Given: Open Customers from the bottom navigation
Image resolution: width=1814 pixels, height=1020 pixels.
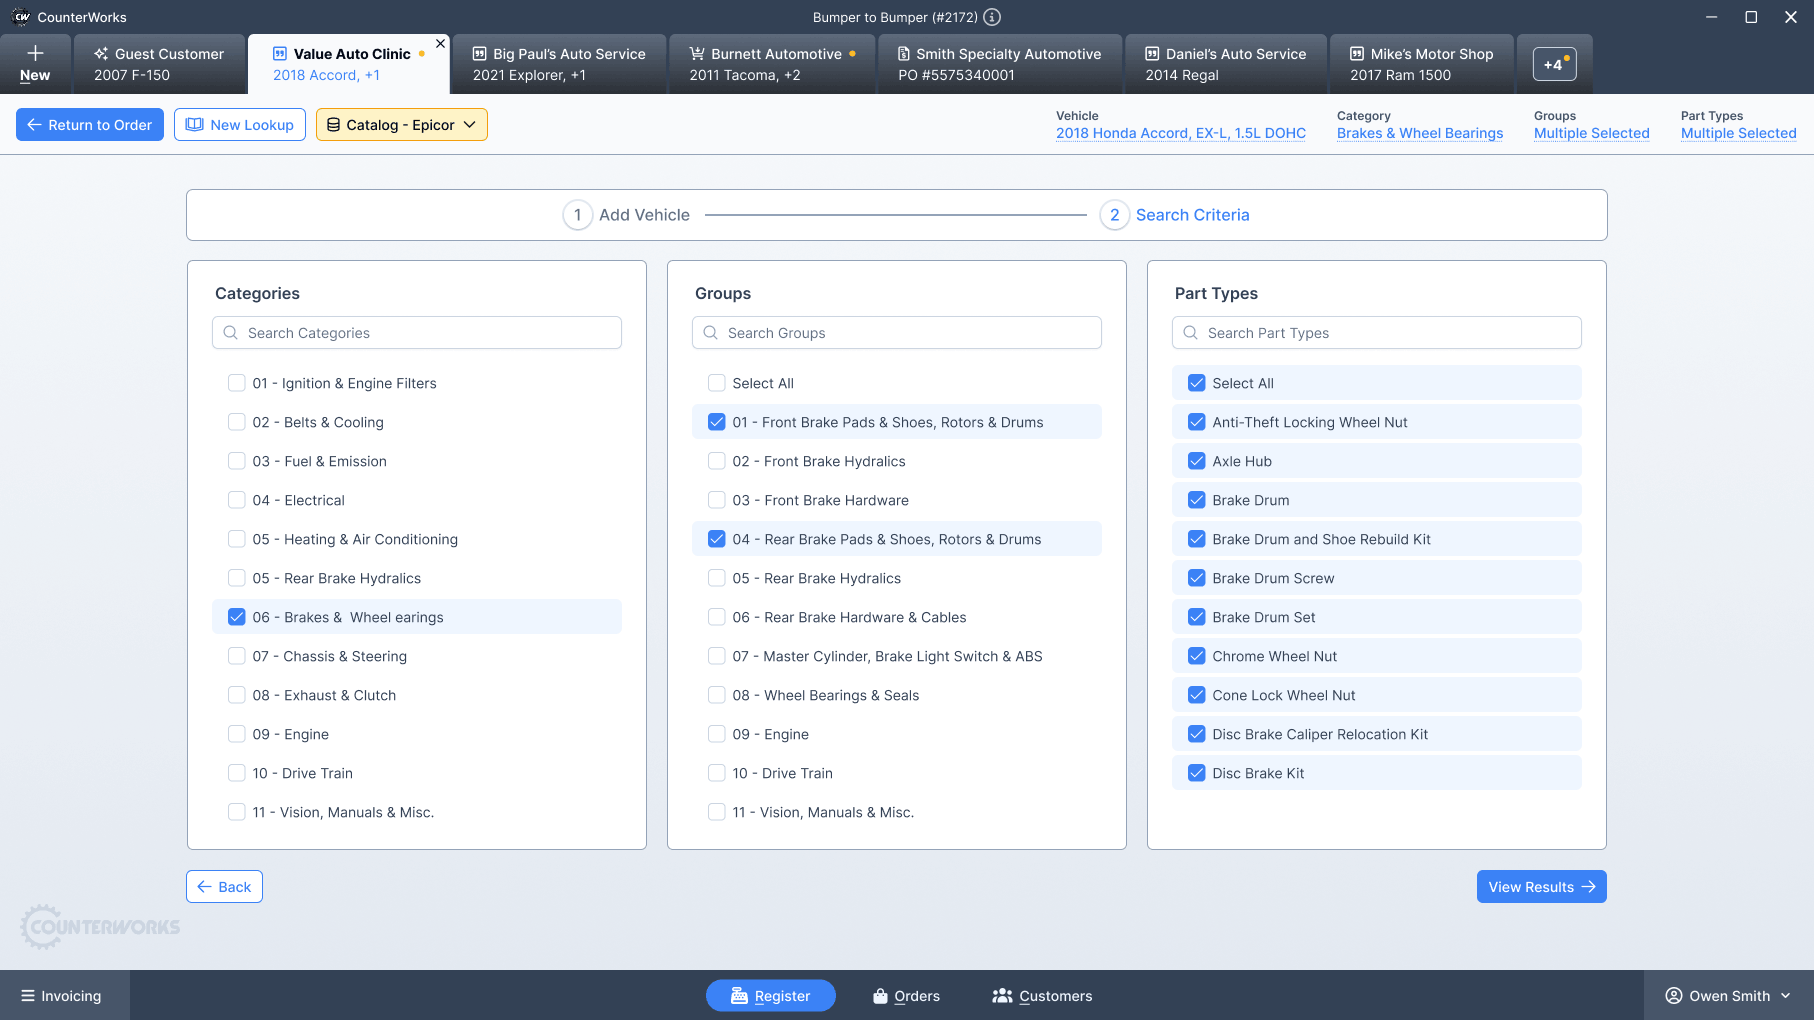Looking at the screenshot, I should pyautogui.click(x=1042, y=996).
